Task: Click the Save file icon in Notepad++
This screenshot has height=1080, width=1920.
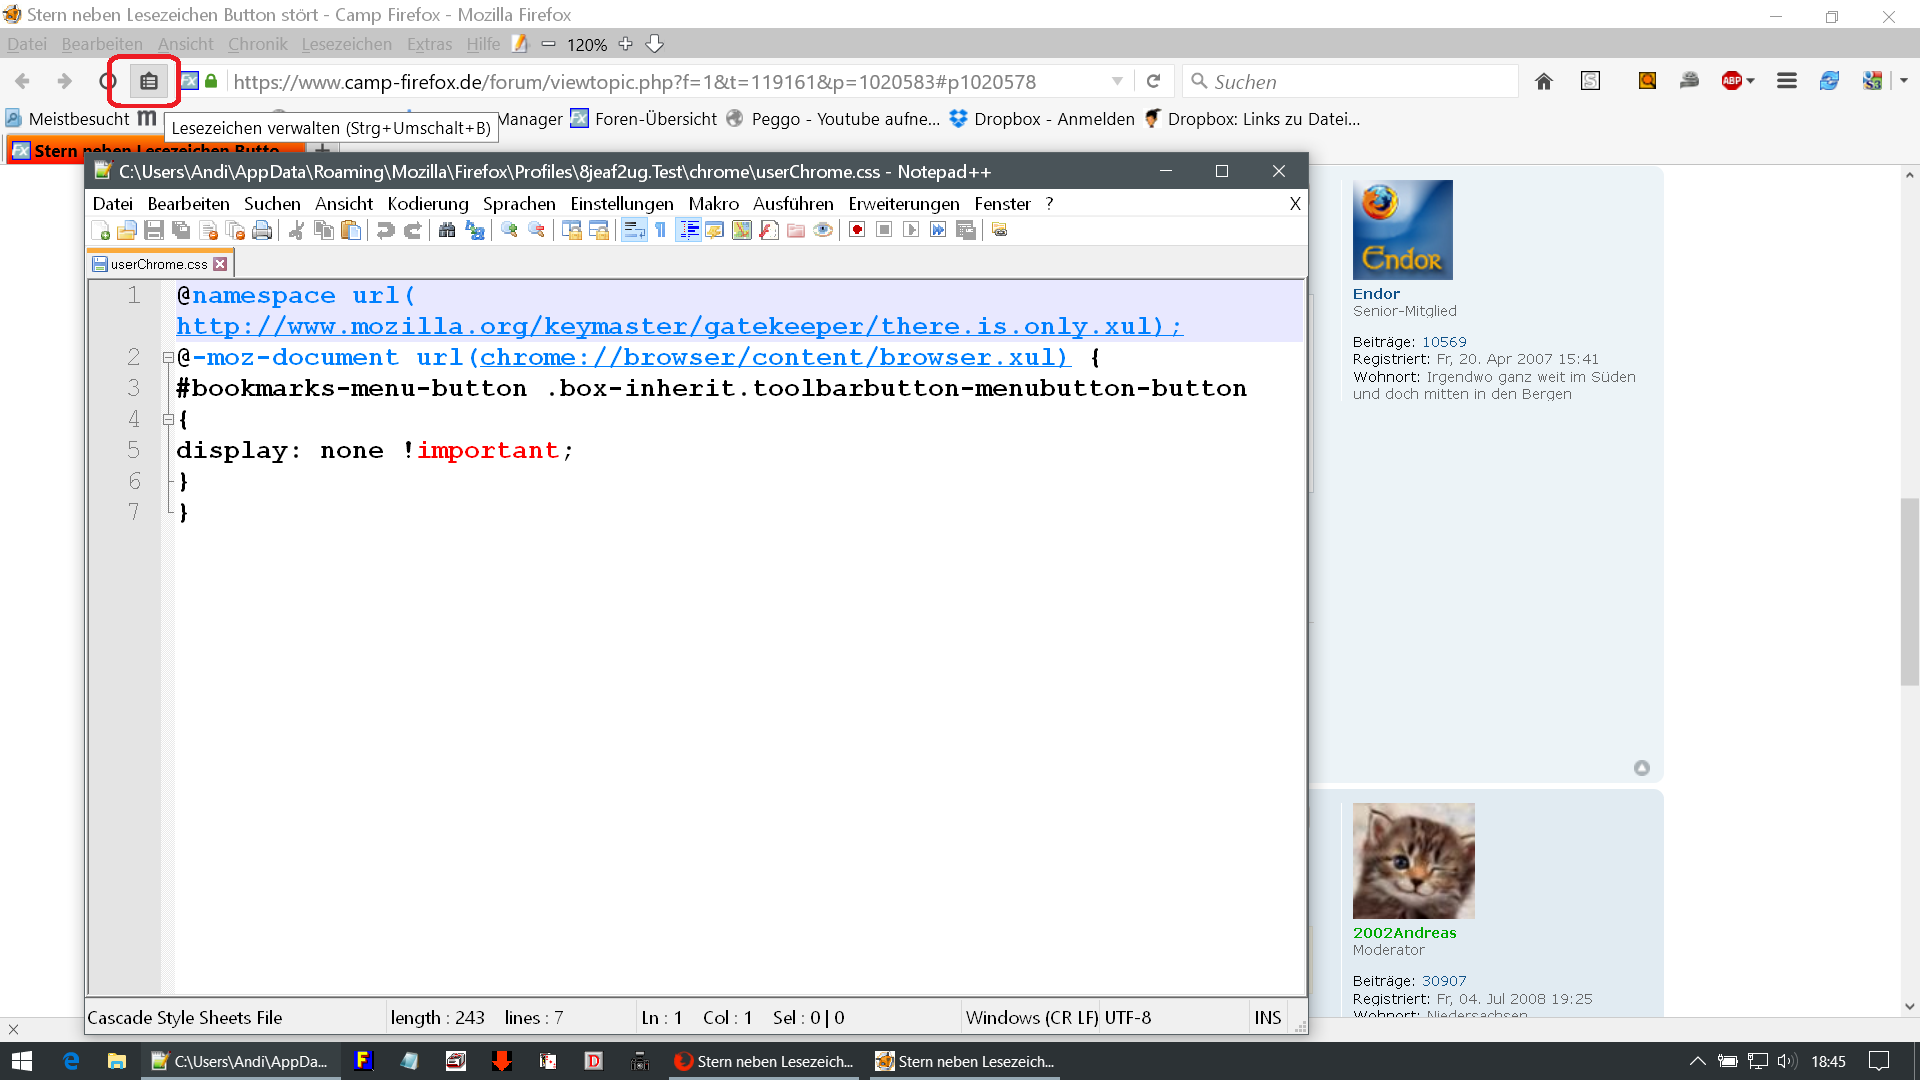Action: (154, 230)
